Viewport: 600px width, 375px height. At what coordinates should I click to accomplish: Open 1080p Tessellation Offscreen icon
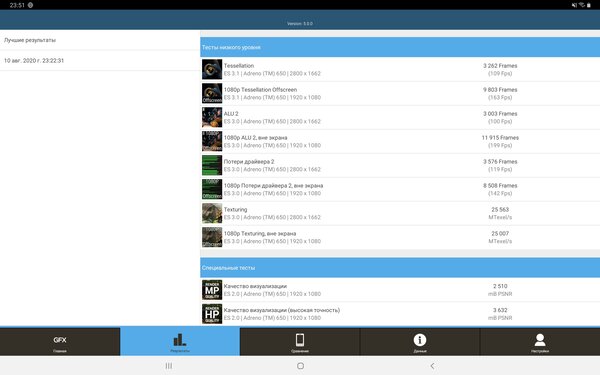point(212,93)
